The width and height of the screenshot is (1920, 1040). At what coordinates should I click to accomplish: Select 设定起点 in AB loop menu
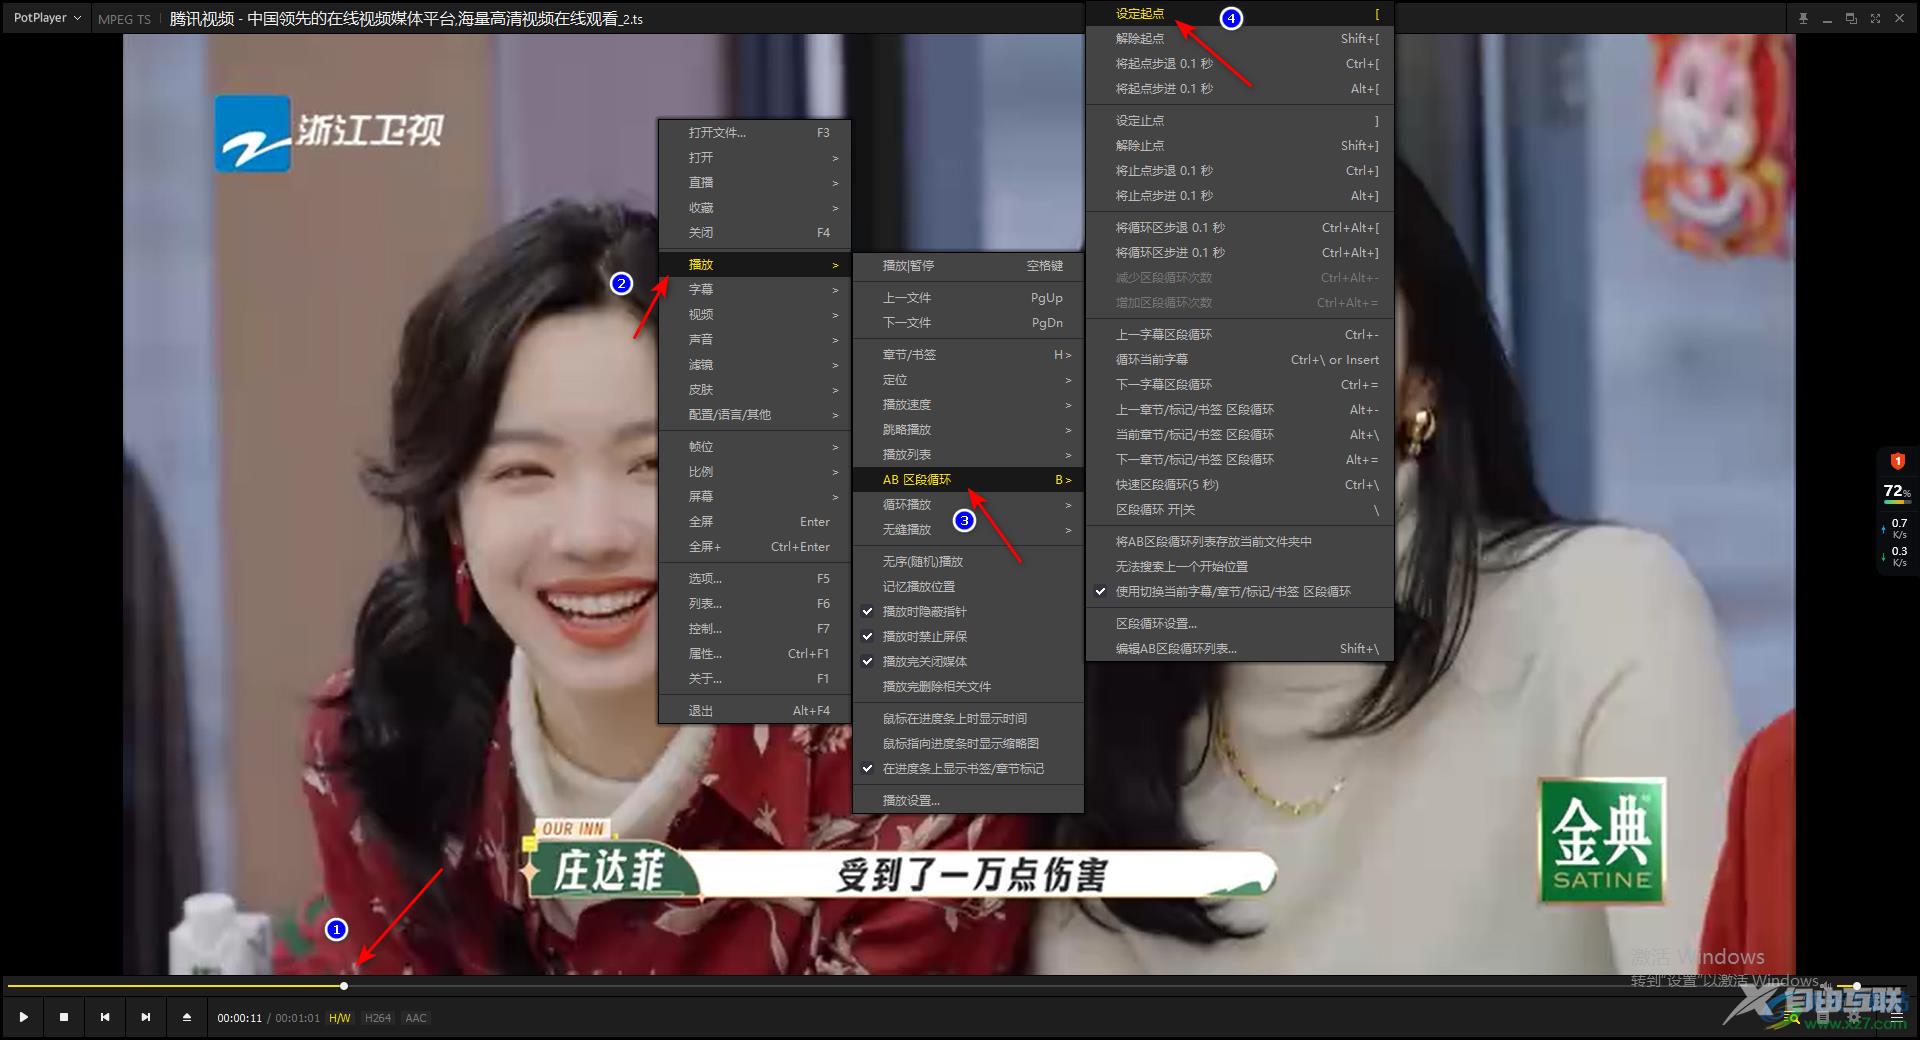(x=1240, y=14)
